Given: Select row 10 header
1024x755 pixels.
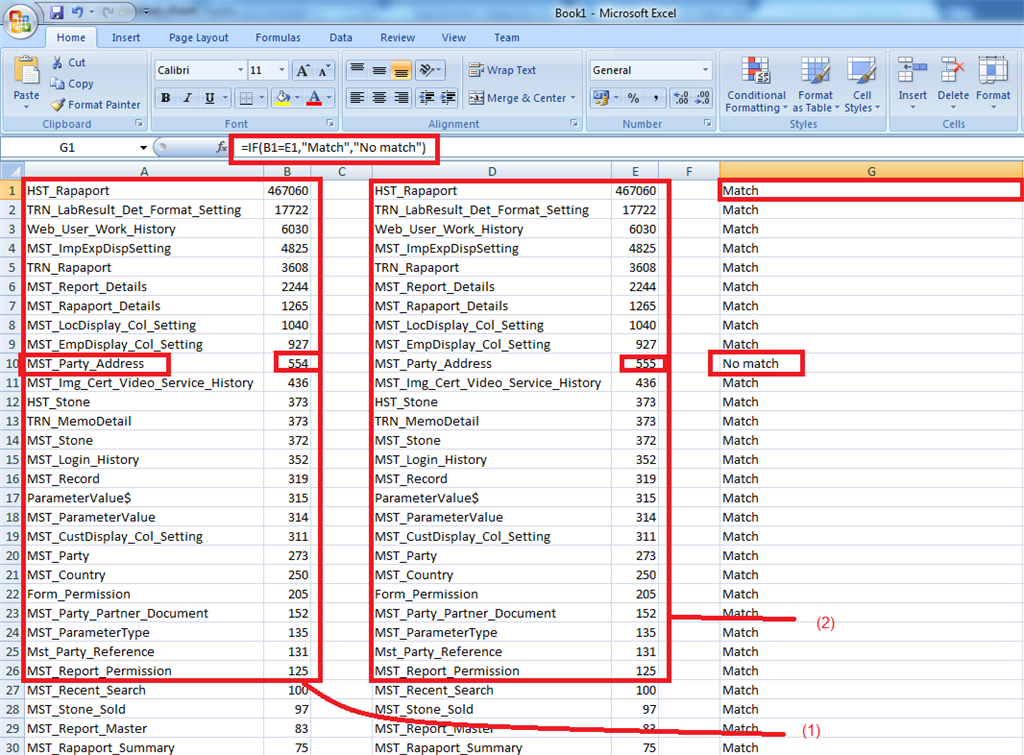Looking at the screenshot, I should point(12,364).
